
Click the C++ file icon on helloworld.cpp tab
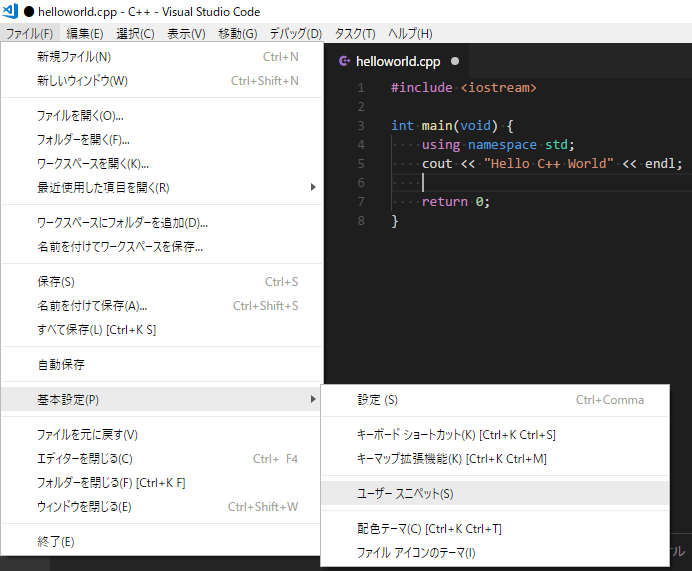[x=345, y=61]
